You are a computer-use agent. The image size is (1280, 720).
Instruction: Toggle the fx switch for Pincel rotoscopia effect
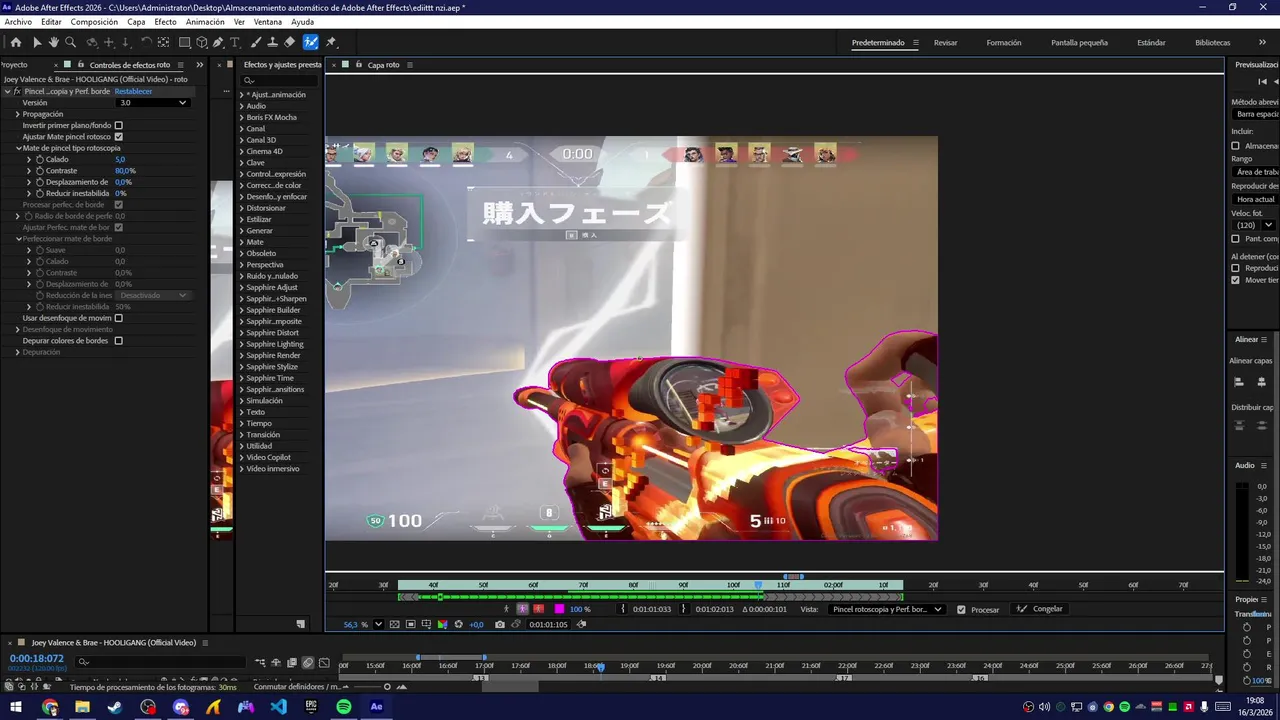[x=17, y=91]
